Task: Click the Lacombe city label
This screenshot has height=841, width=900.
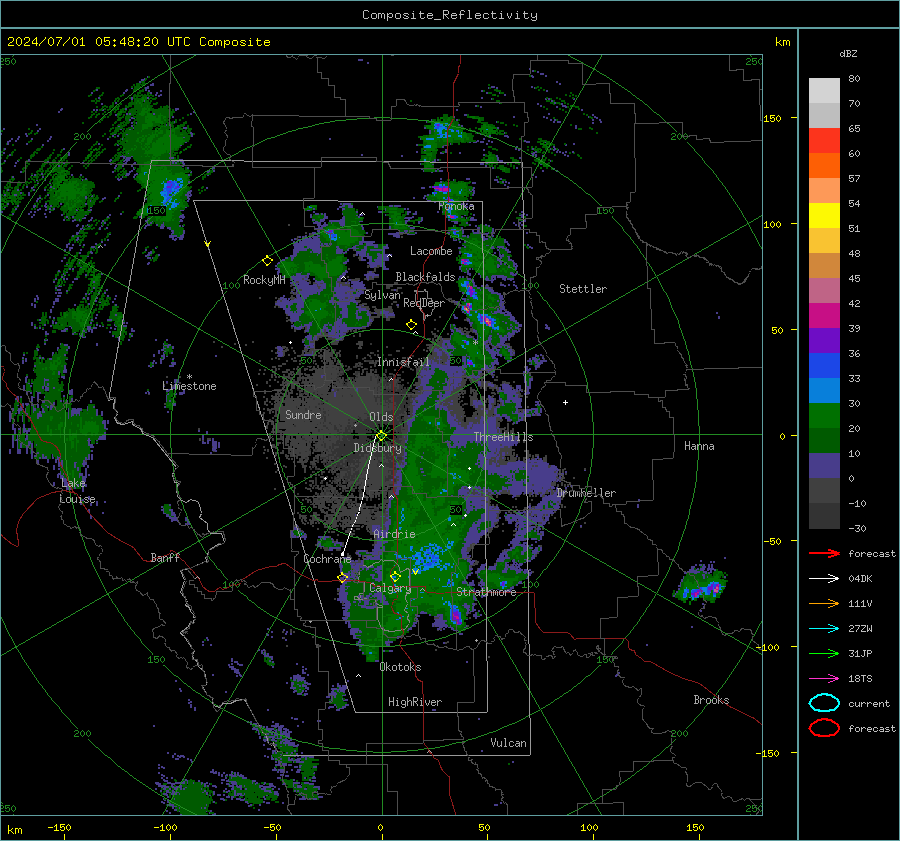Action: 431,251
